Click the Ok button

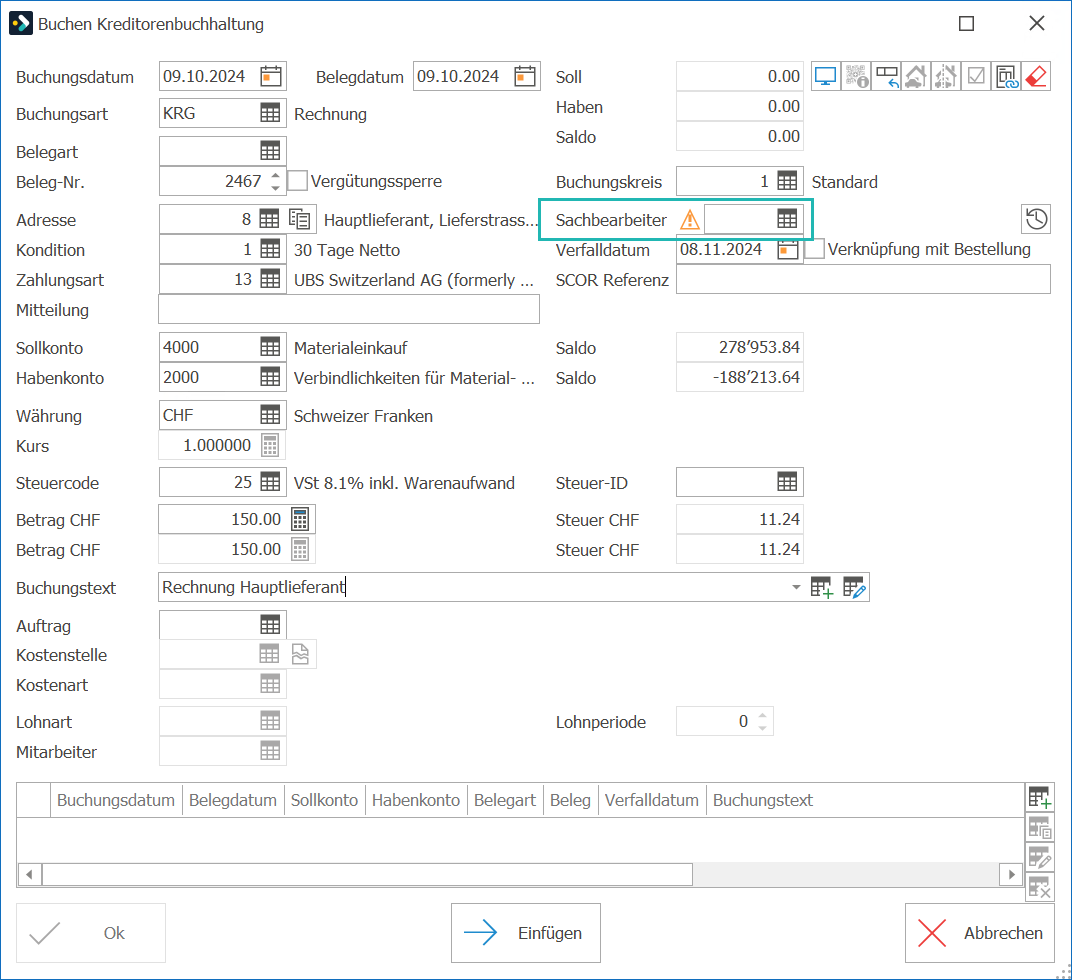tap(91, 933)
